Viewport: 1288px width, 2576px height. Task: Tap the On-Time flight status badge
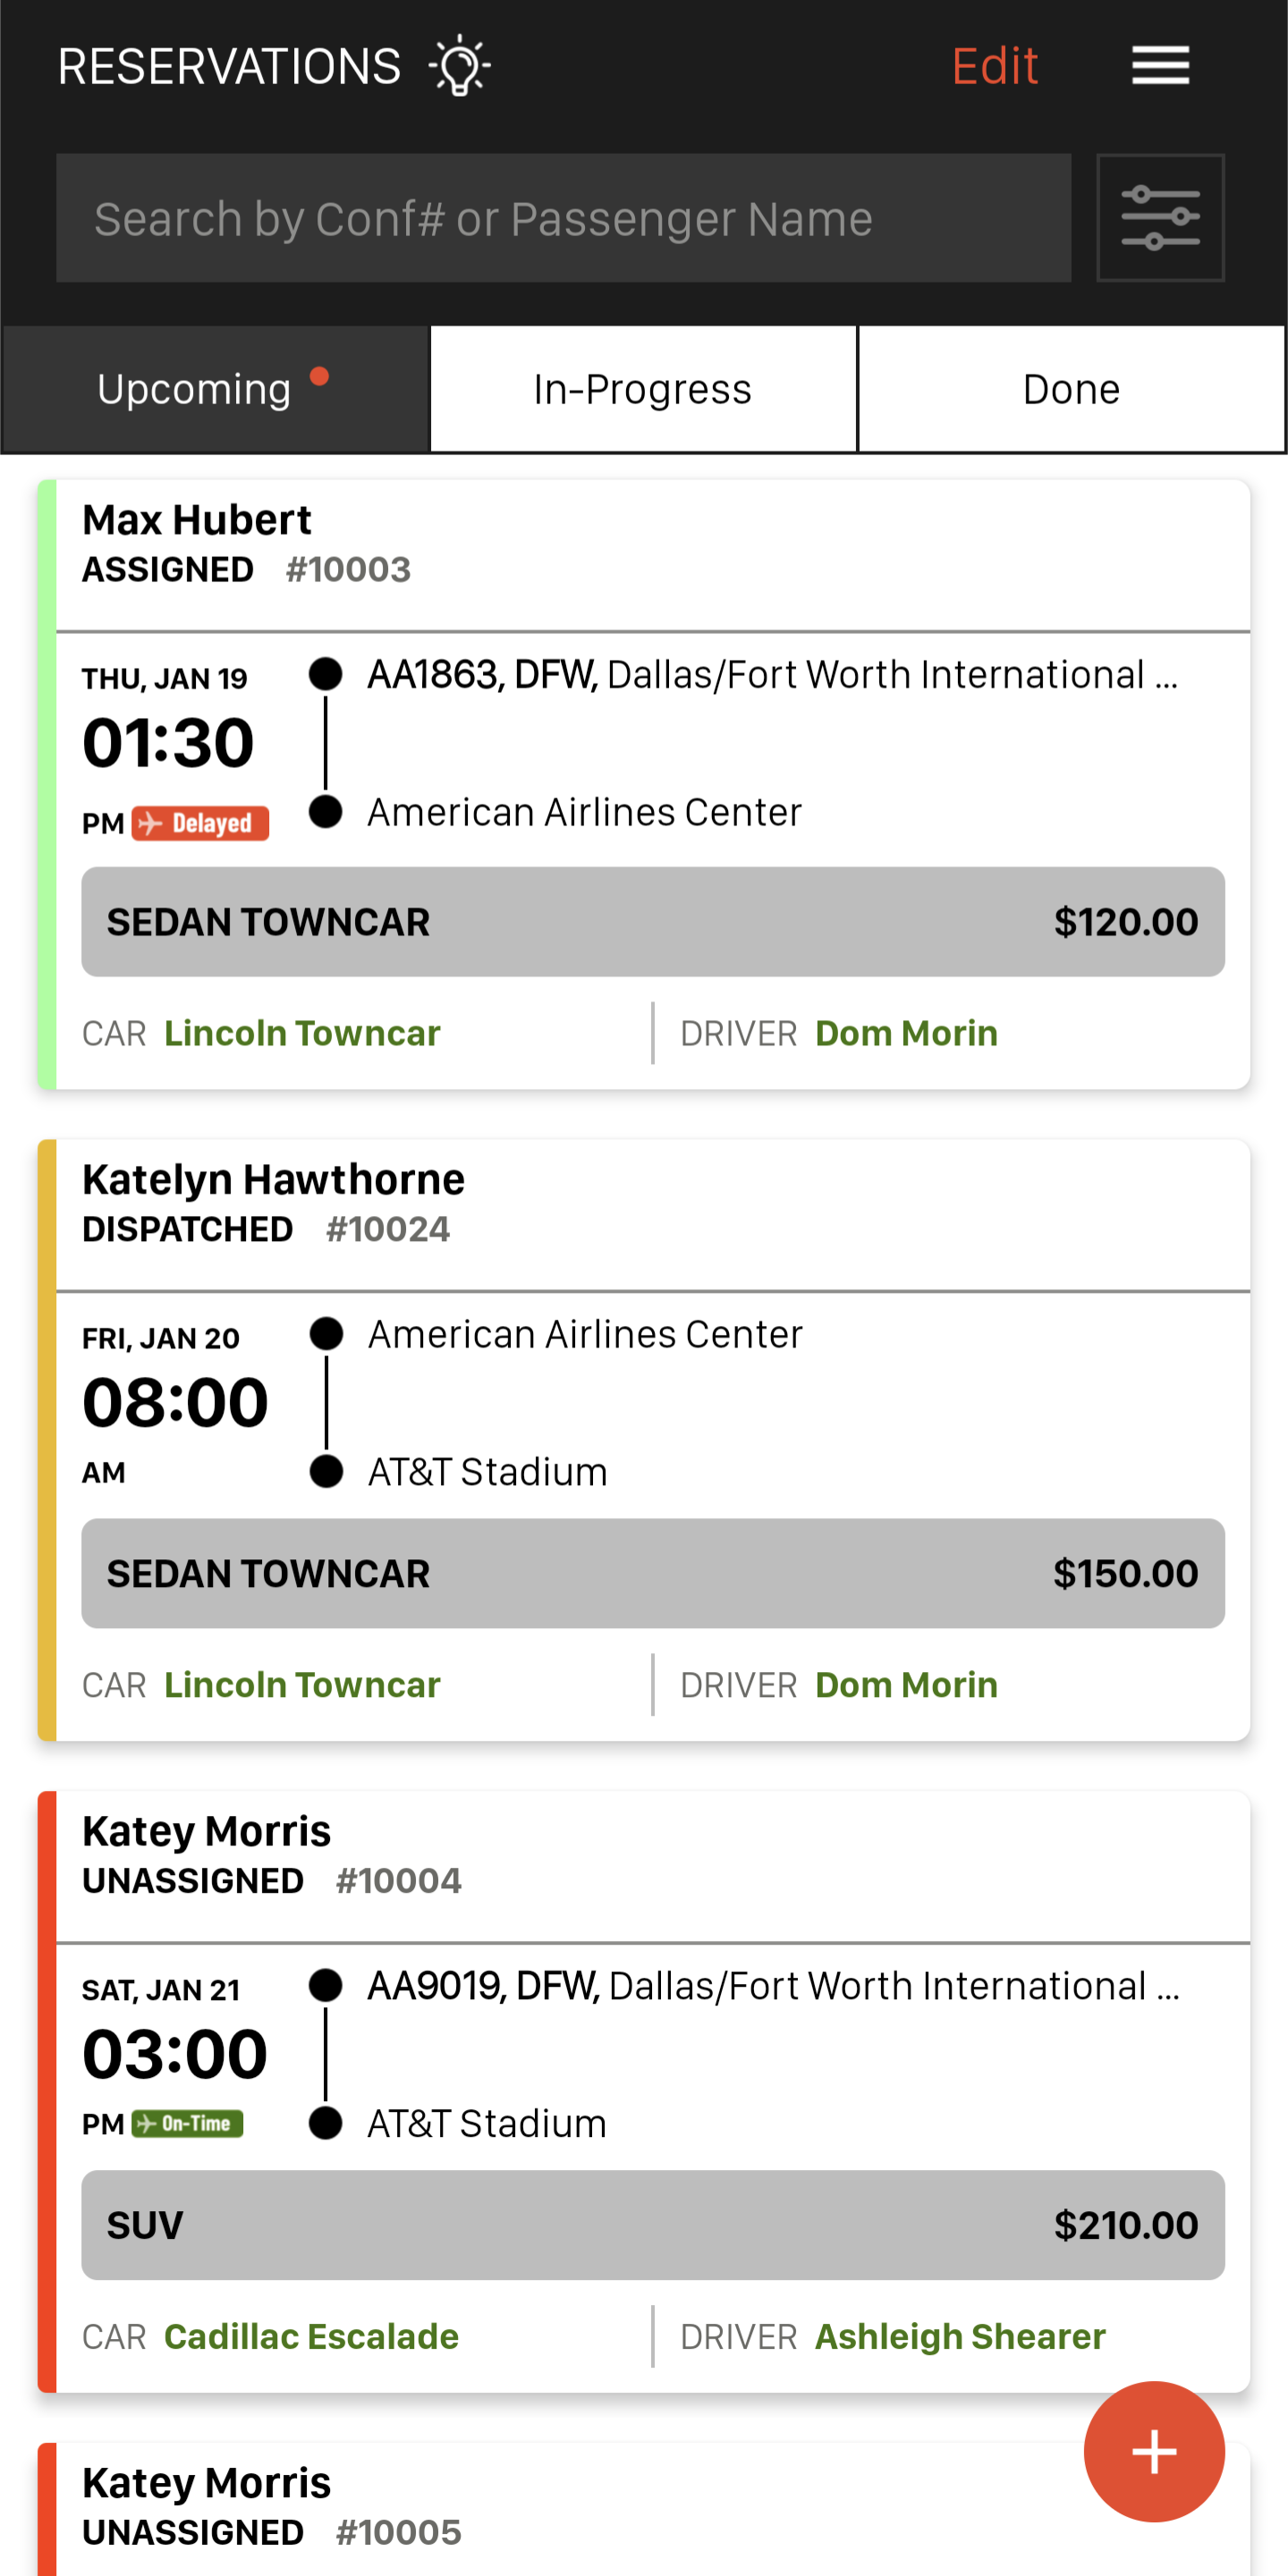[x=188, y=2123]
